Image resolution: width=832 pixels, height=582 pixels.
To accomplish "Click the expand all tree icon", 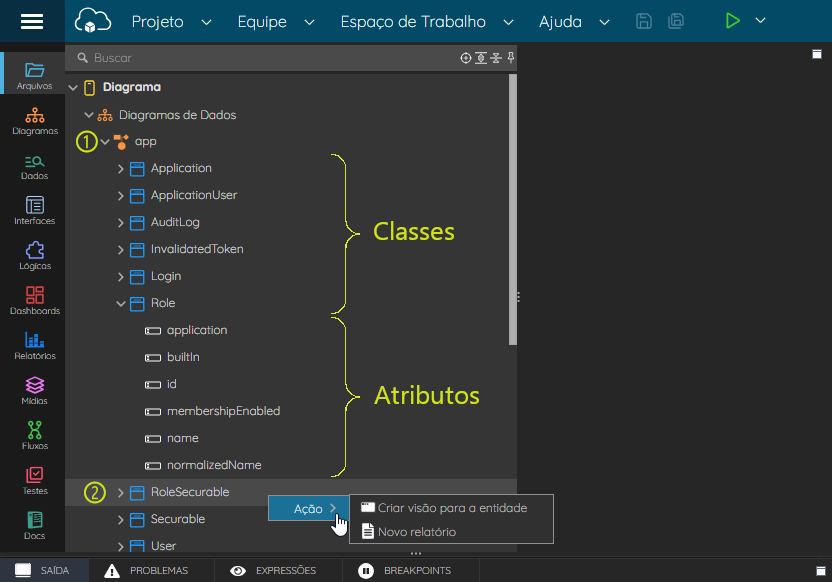I will [481, 58].
